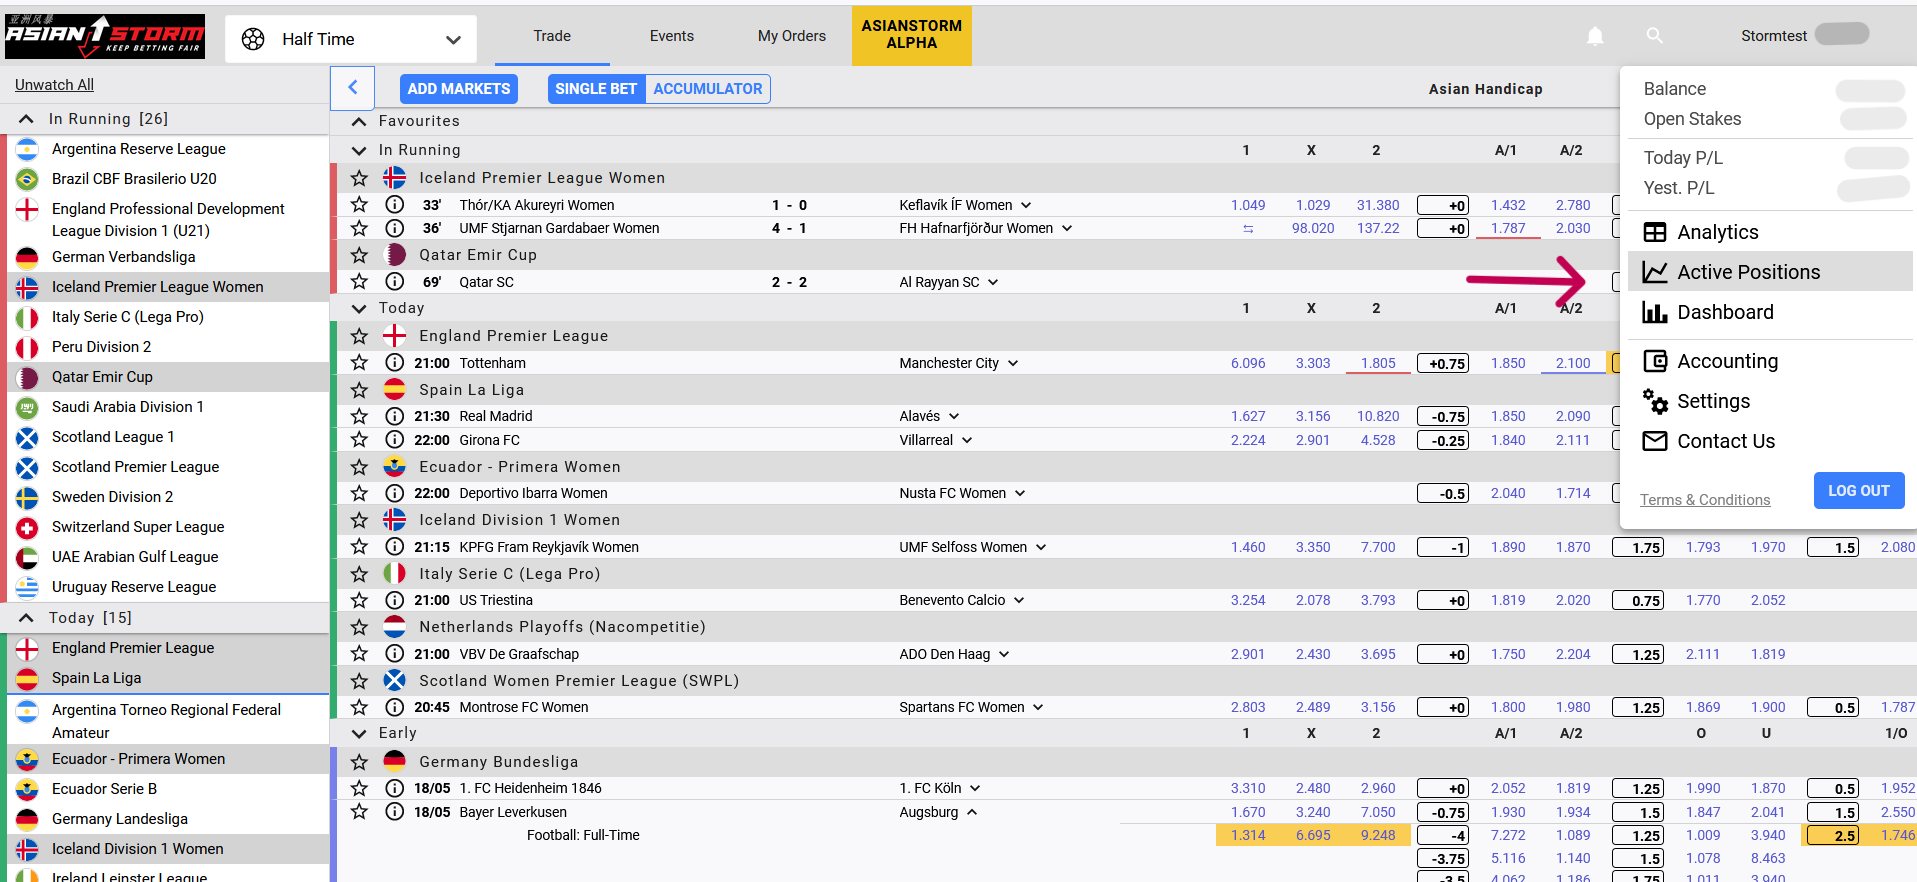1917x882 pixels.
Task: Open info icon for Real Madrid match
Action: pos(395,416)
